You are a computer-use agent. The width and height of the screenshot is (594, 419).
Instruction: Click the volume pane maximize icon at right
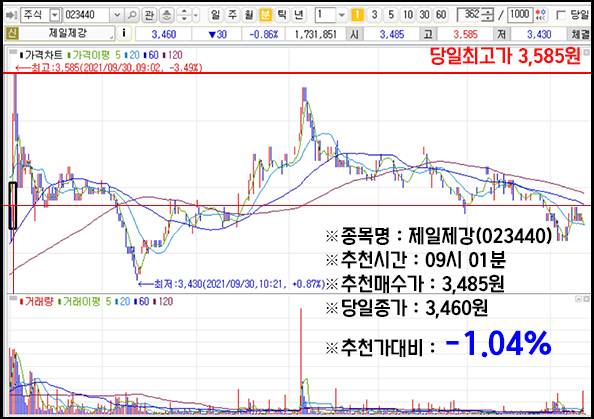578,299
